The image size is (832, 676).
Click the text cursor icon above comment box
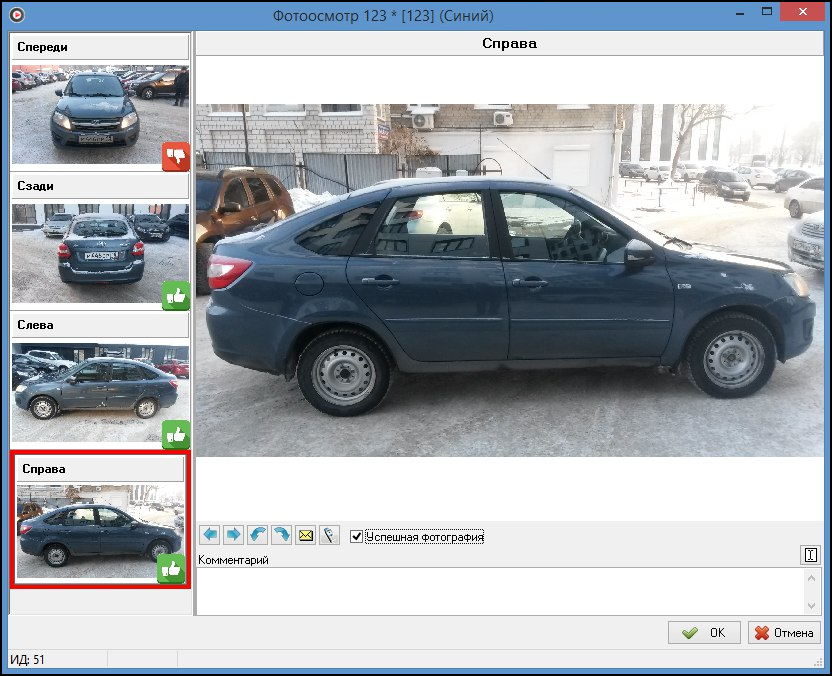(x=811, y=555)
